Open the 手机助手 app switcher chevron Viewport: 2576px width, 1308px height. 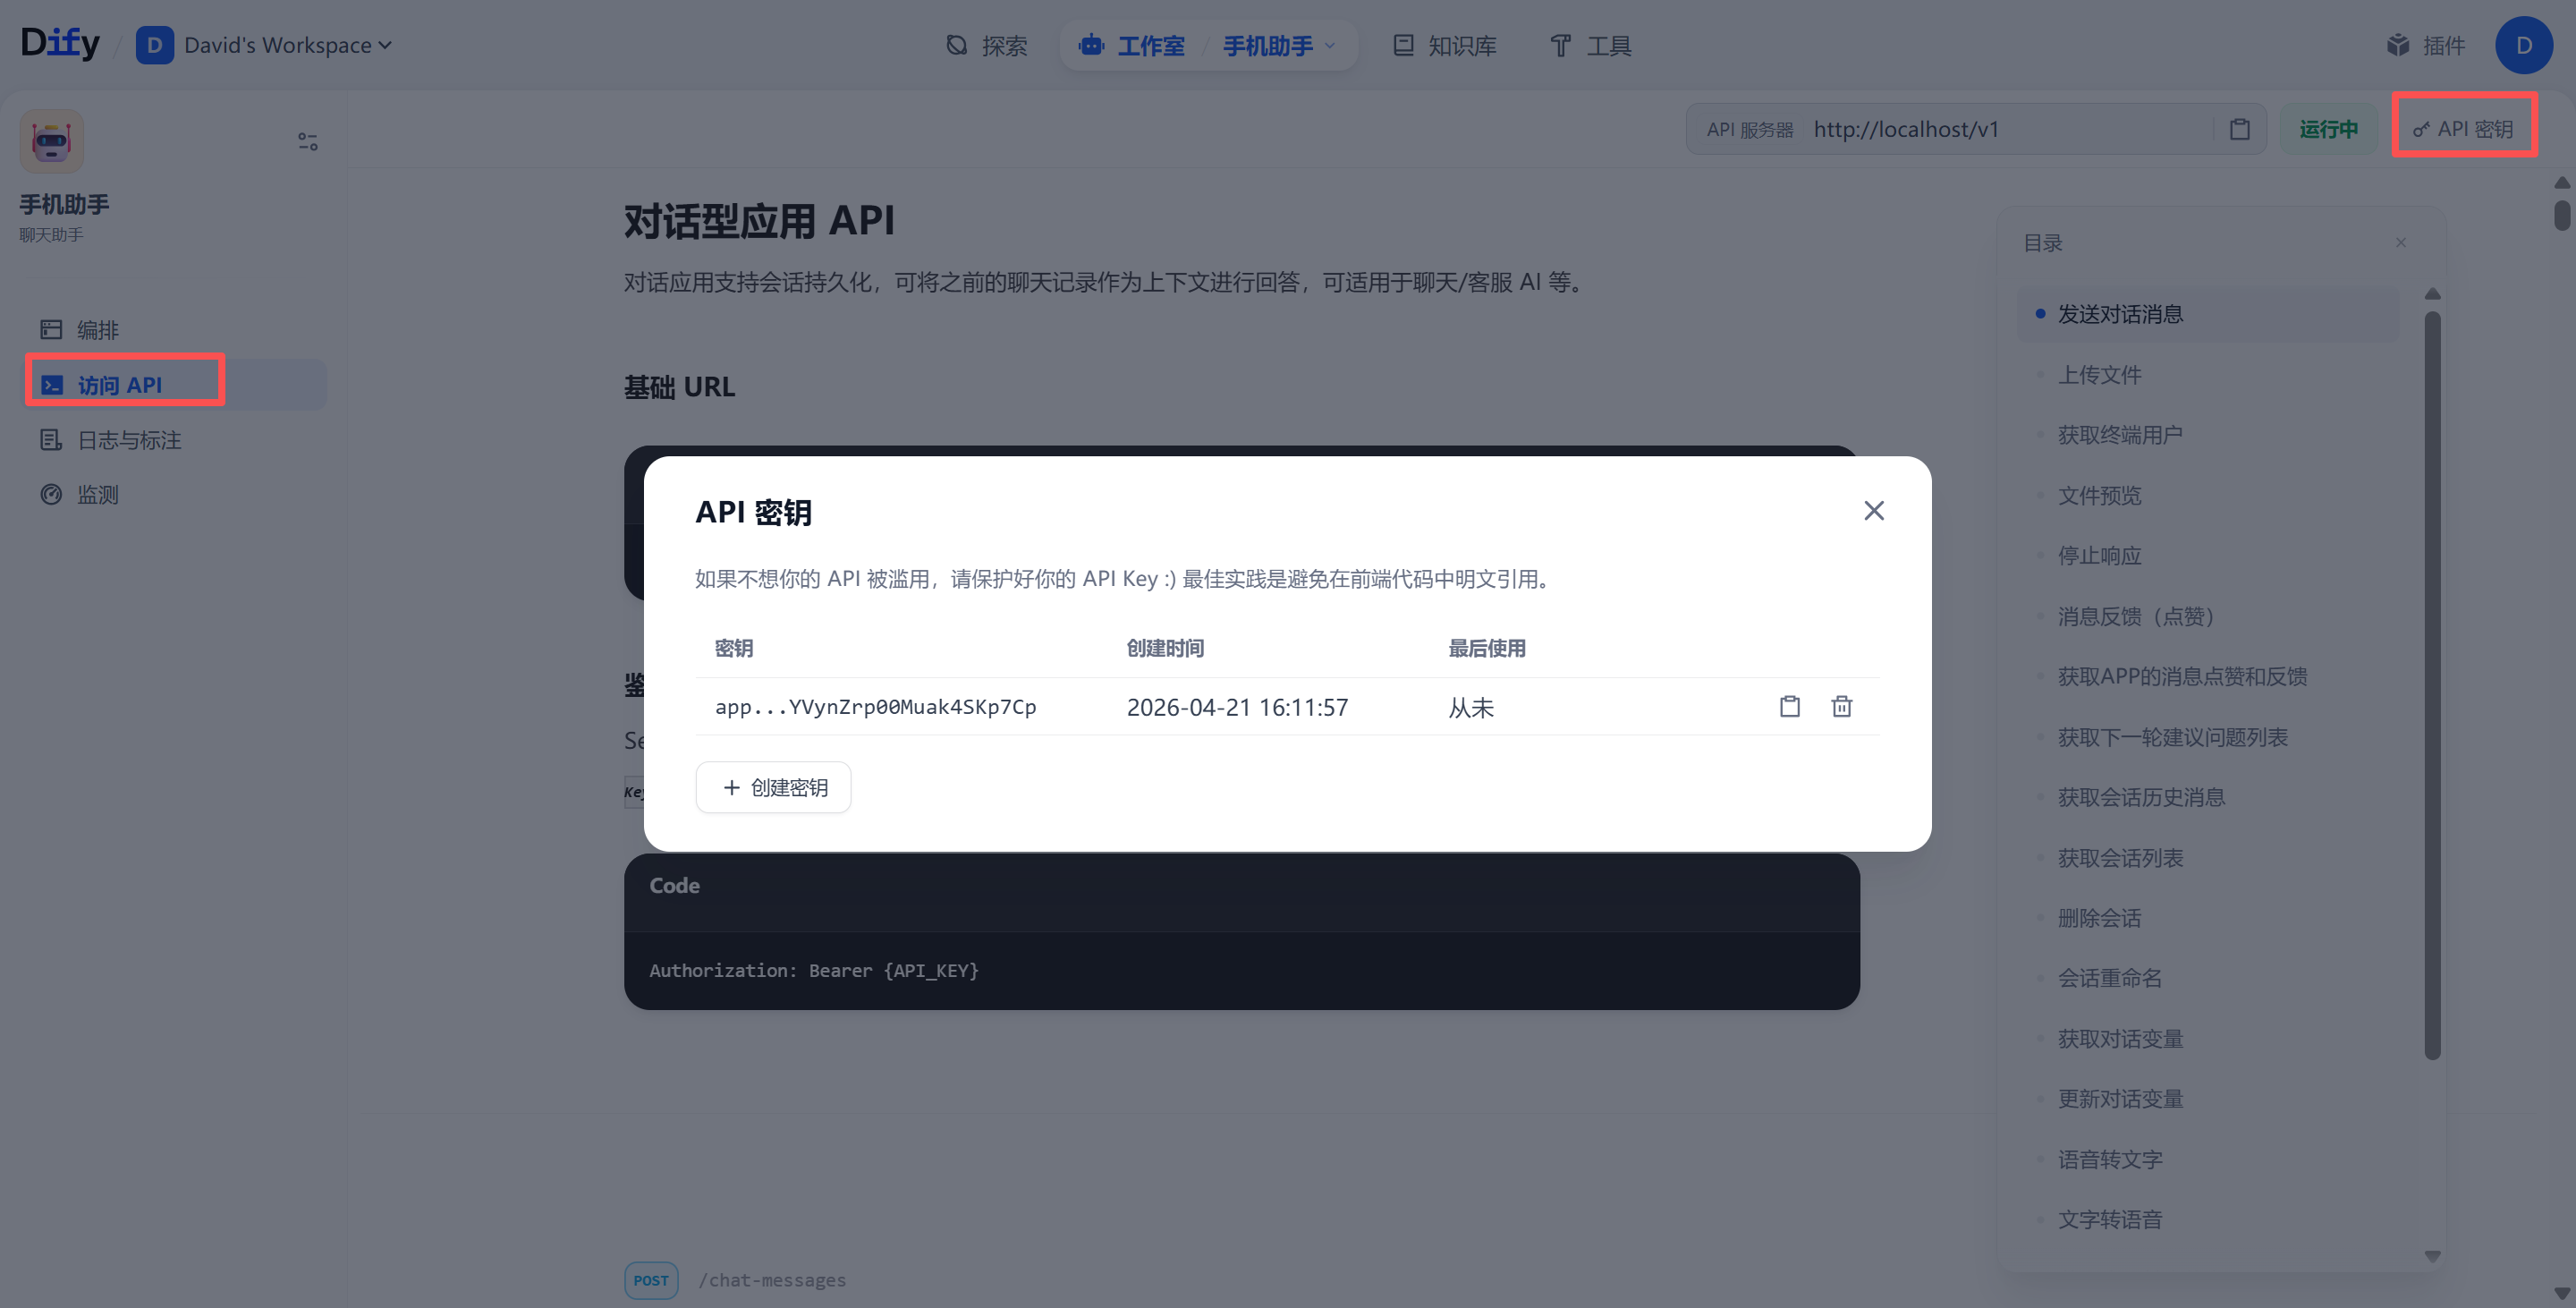1330,46
